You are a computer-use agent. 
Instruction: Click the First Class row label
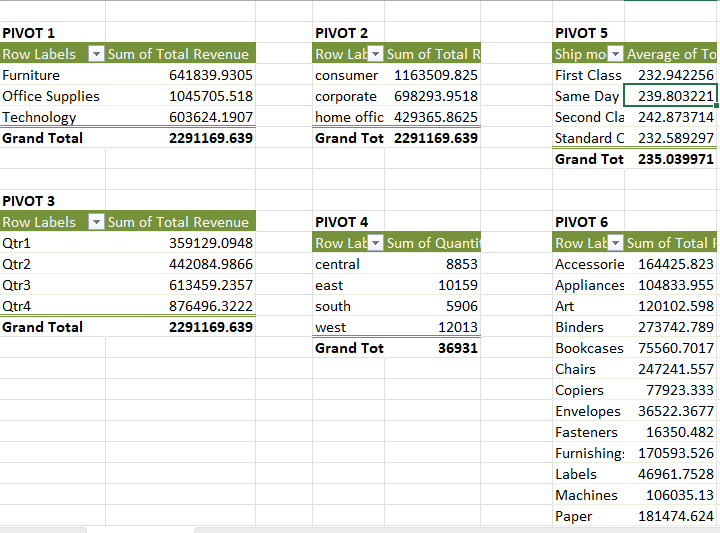pos(588,75)
